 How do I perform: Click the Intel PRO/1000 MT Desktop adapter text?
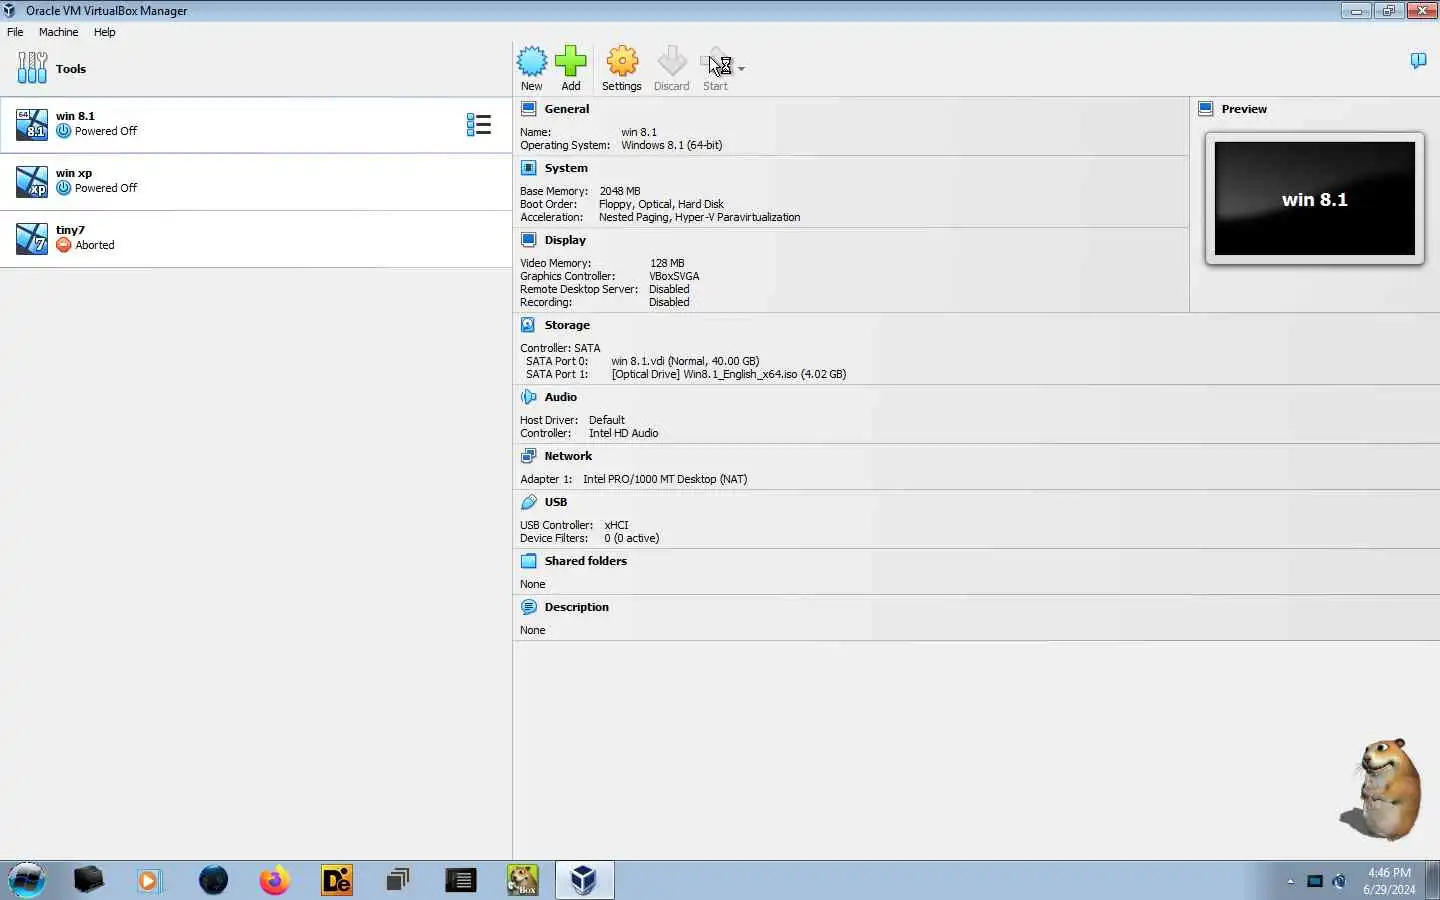[x=665, y=479]
